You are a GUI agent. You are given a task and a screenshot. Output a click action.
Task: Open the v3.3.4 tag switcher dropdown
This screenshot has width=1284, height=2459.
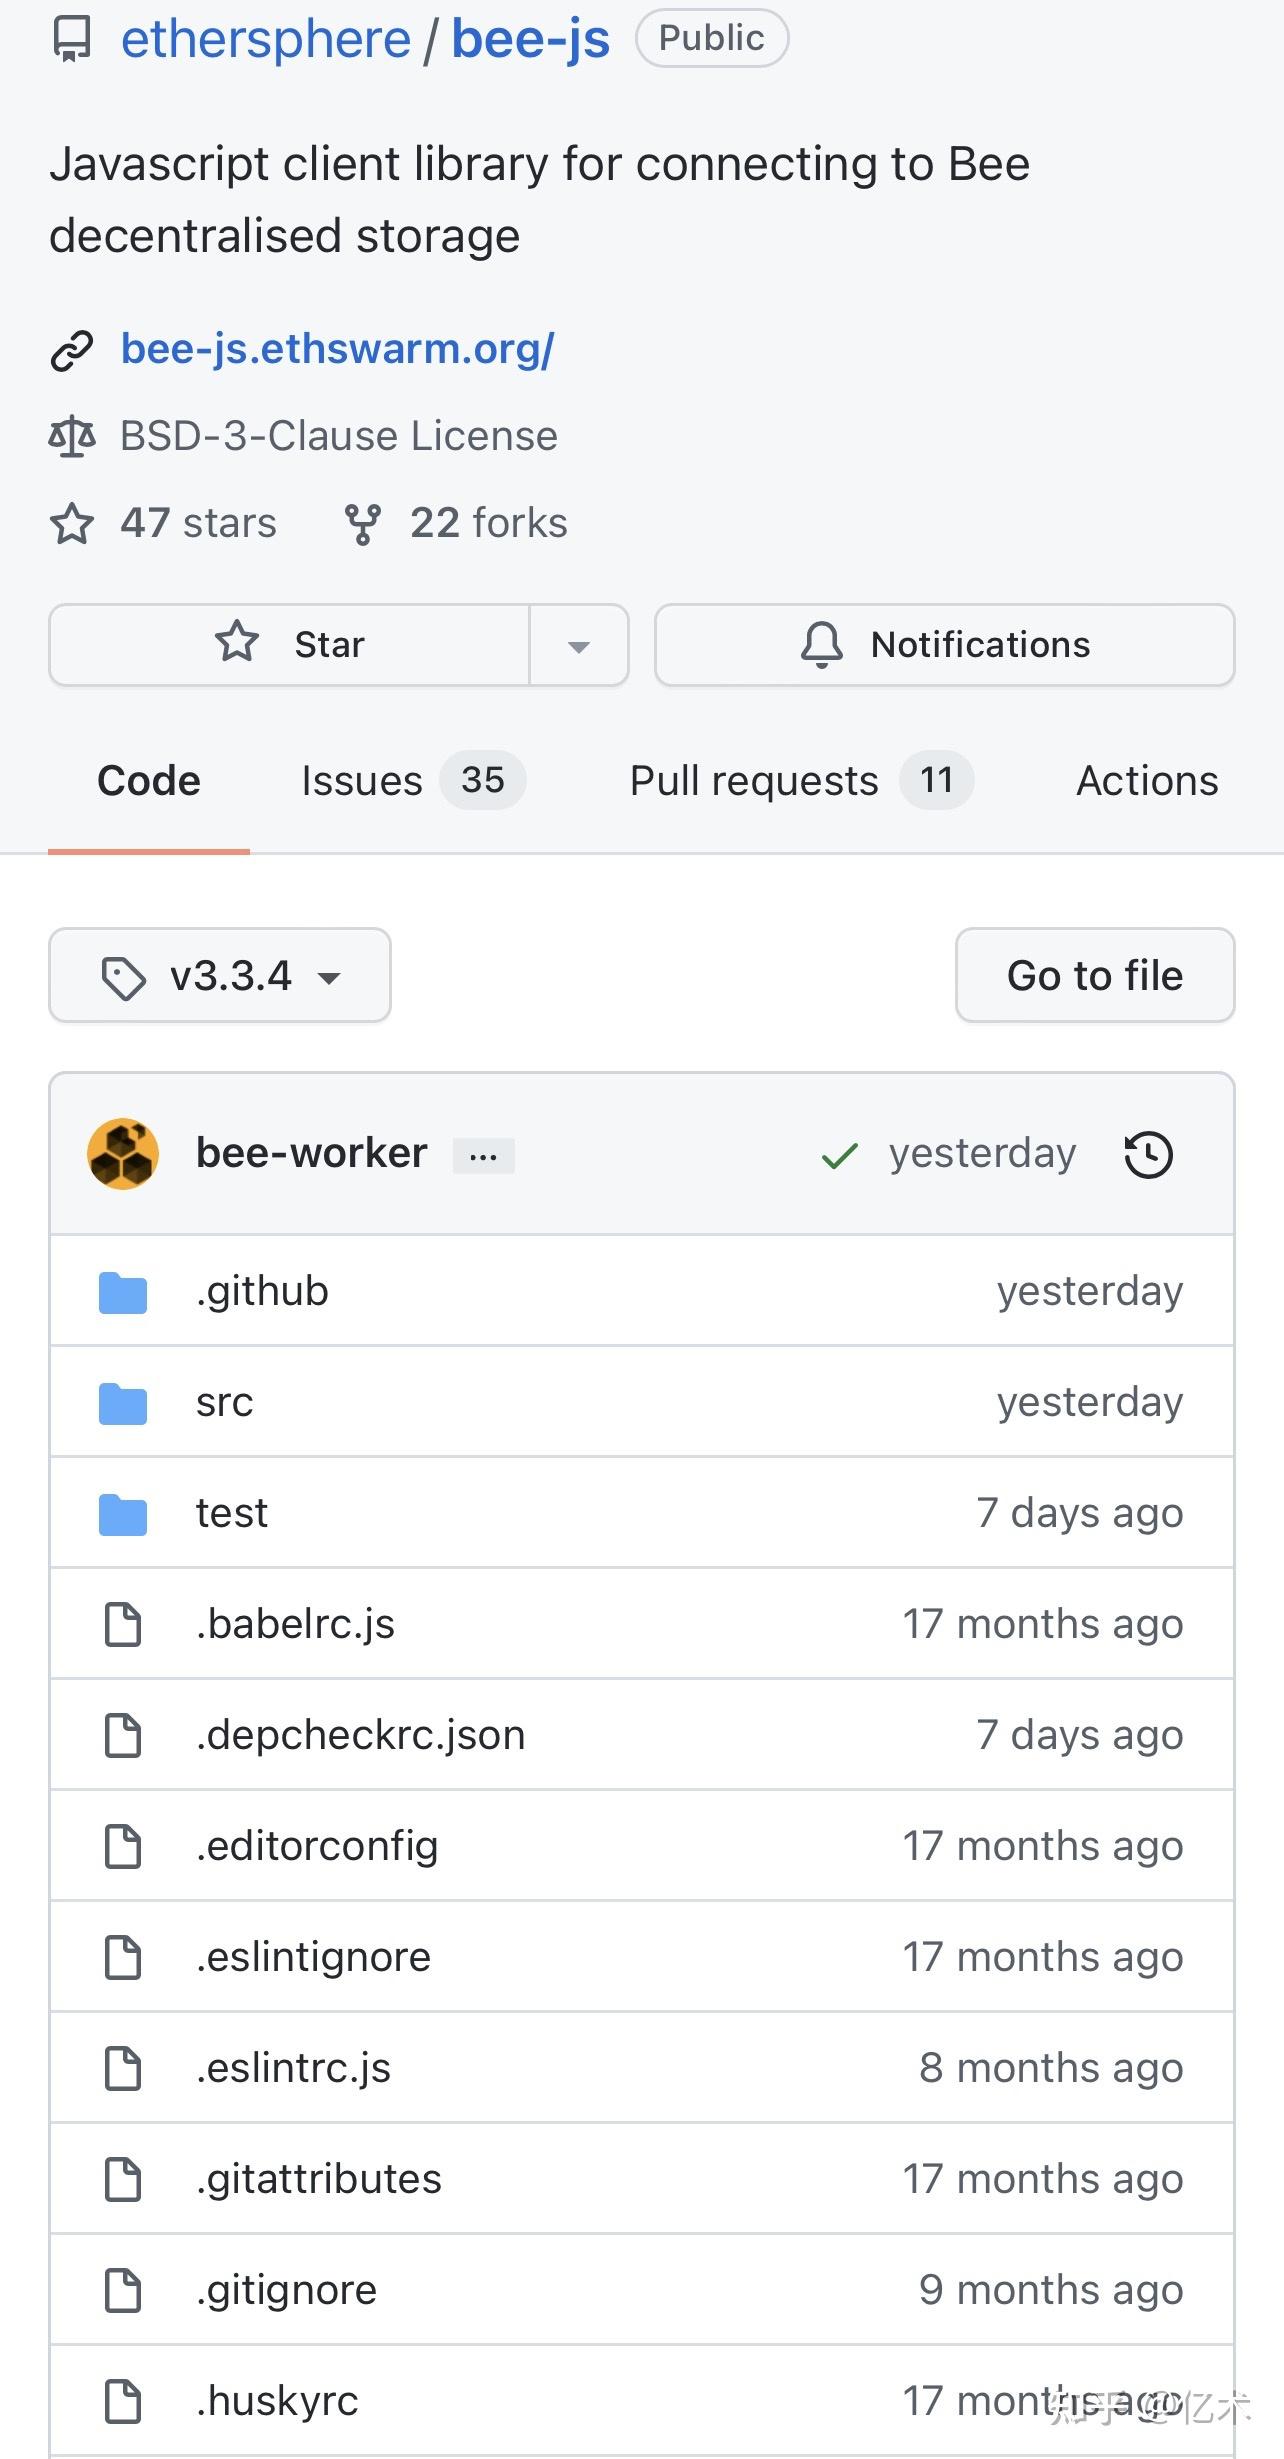coord(220,976)
